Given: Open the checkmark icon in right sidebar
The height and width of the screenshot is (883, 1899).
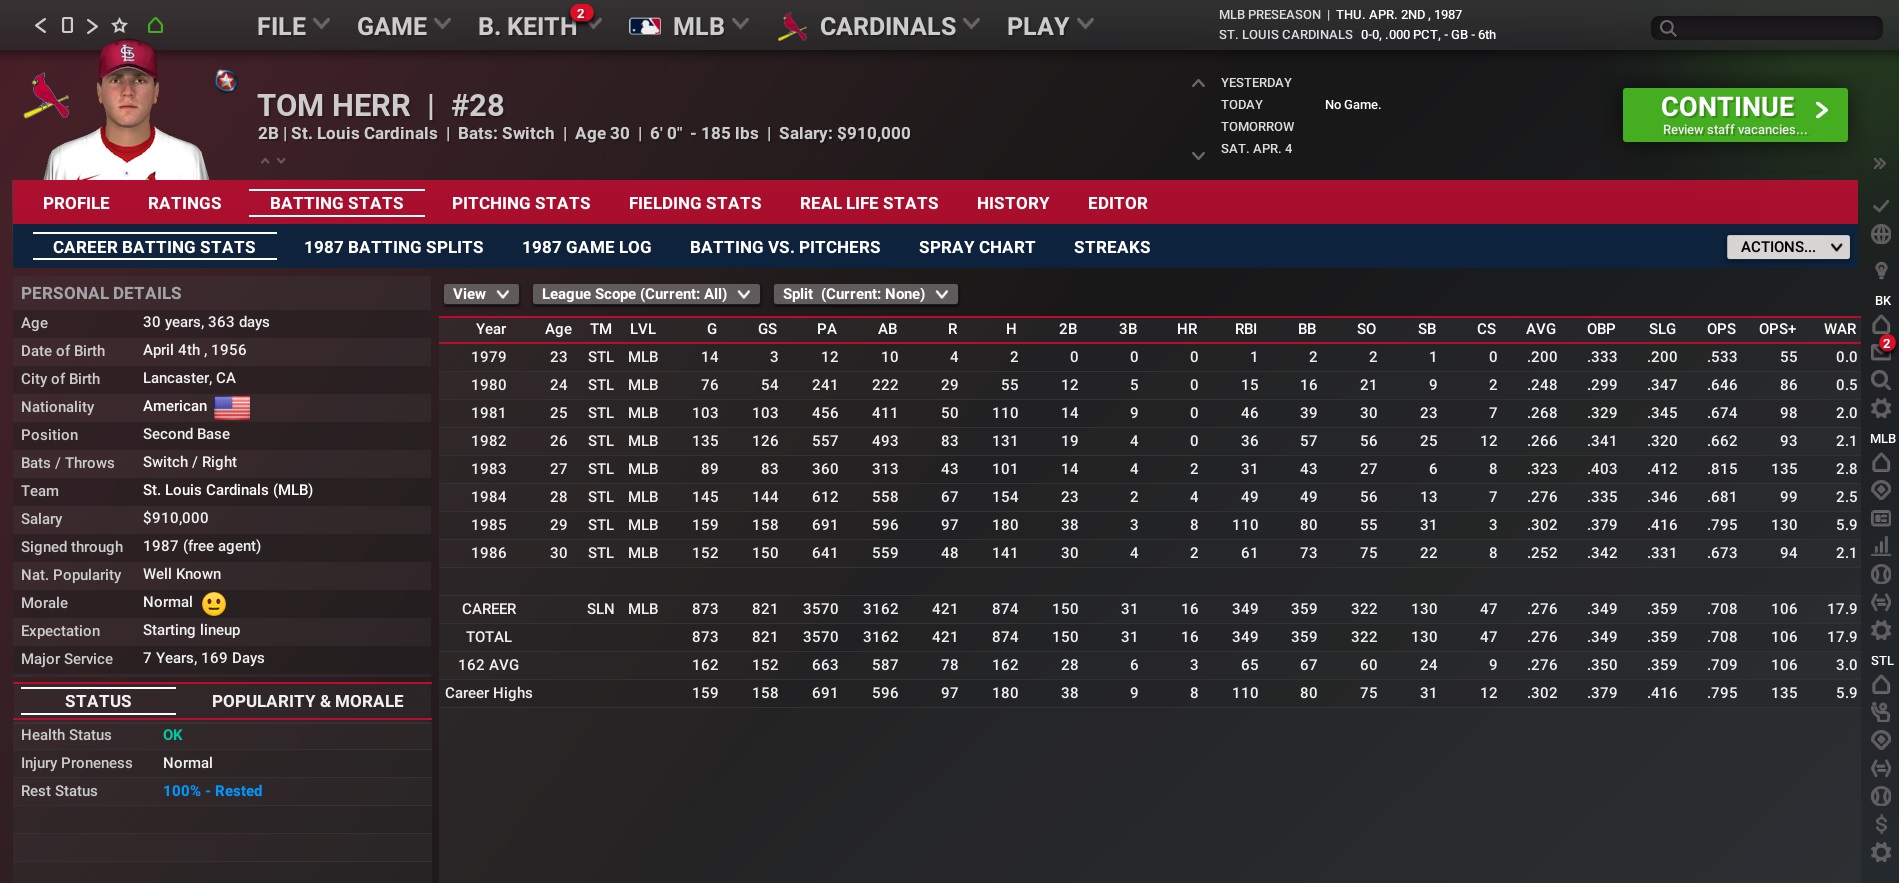Looking at the screenshot, I should [1880, 205].
